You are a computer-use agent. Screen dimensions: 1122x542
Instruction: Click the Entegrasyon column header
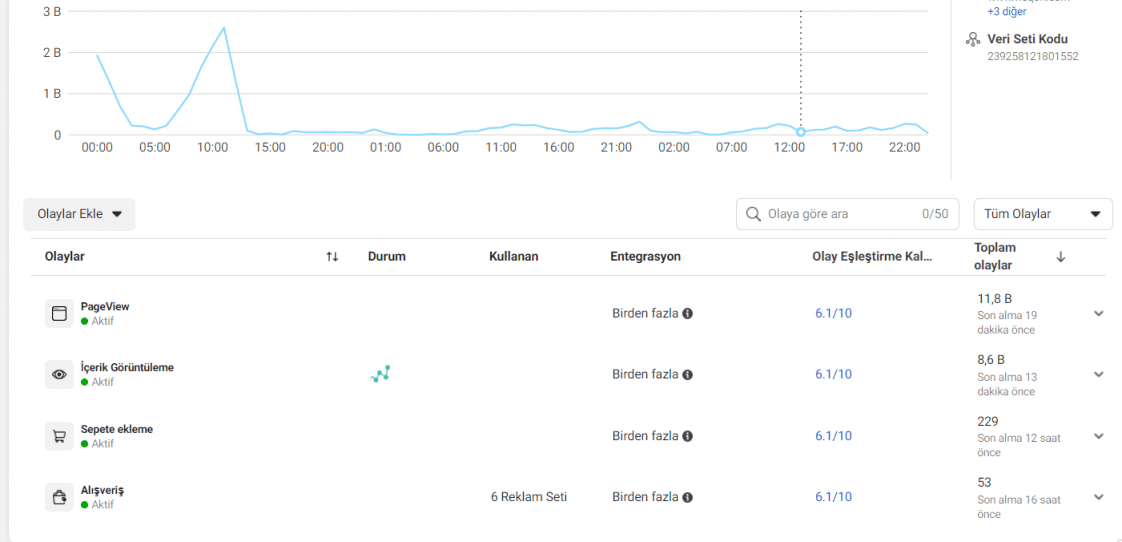tap(645, 256)
